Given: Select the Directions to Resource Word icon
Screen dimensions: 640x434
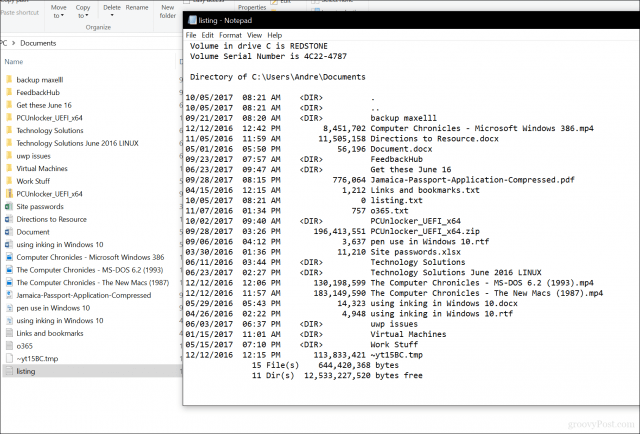Looking at the screenshot, I should [x=9, y=219].
